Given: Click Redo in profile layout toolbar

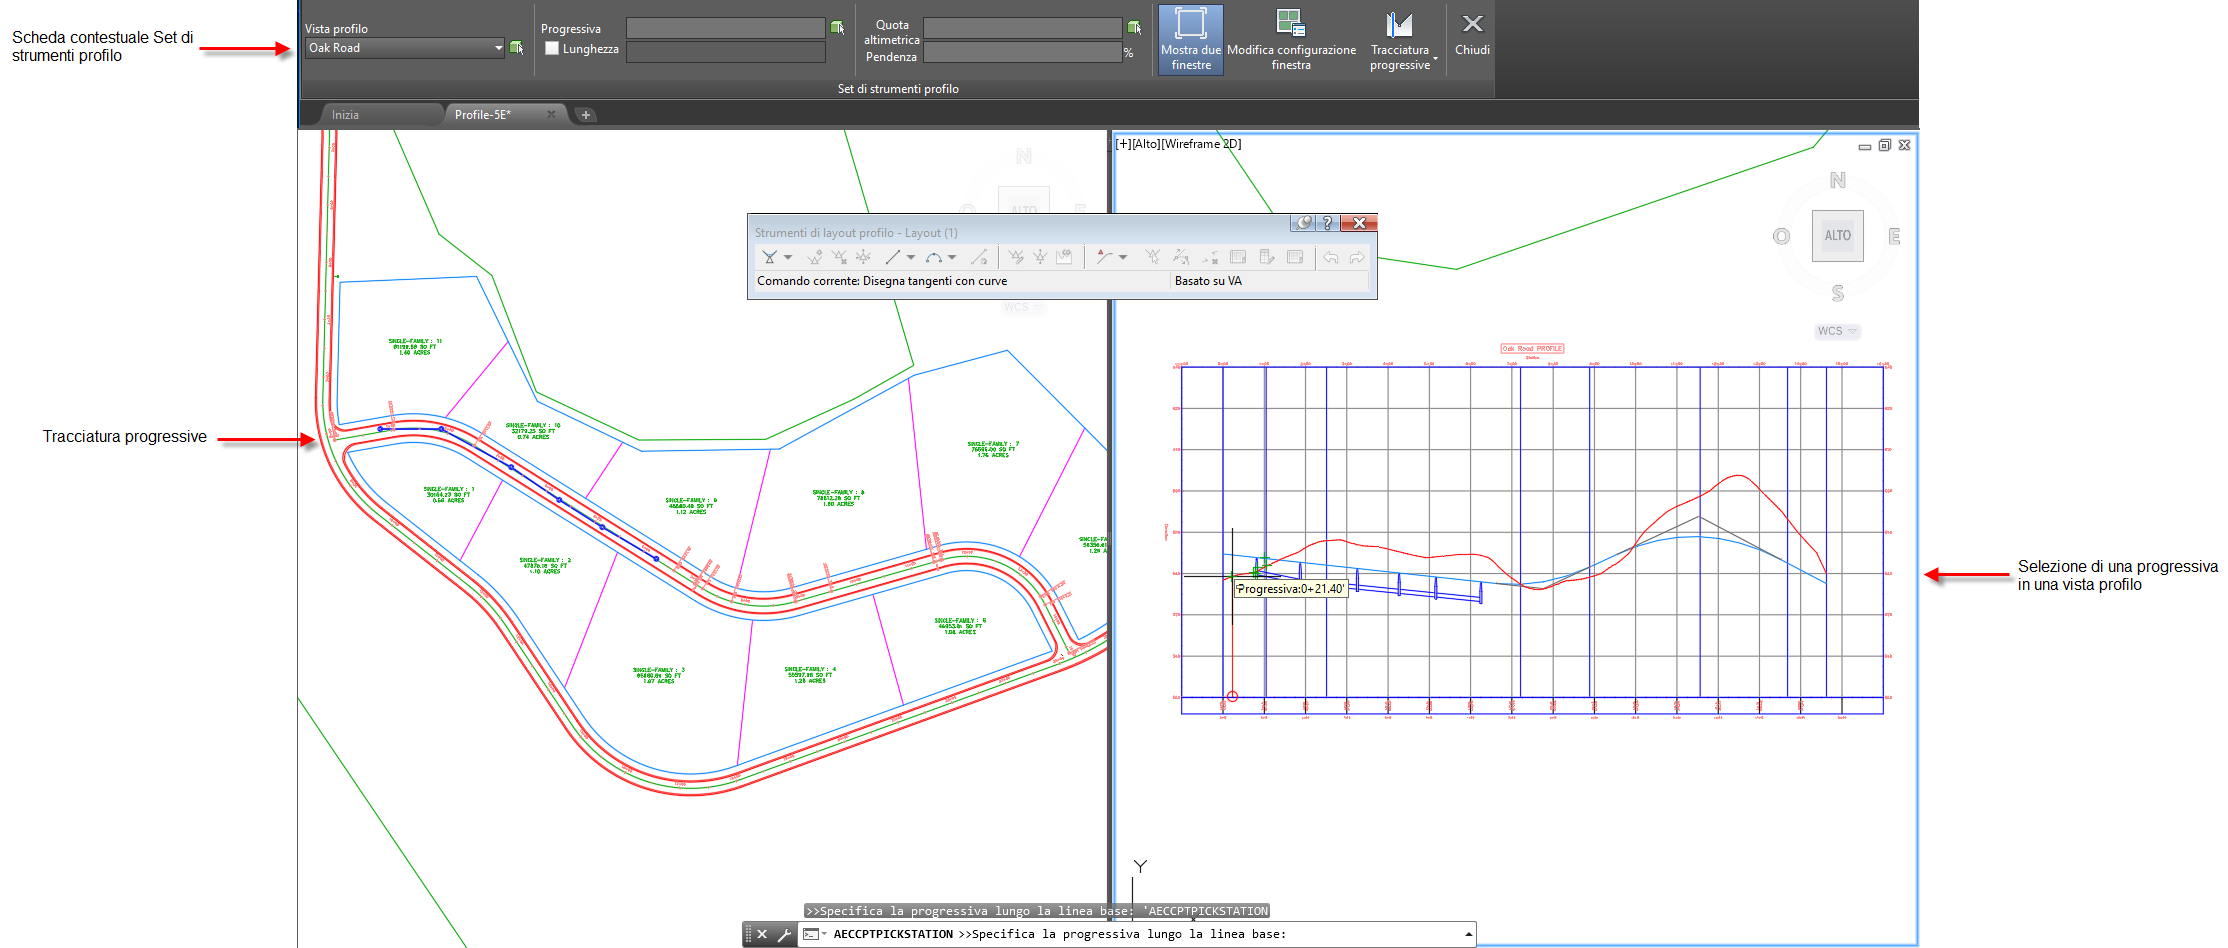Looking at the screenshot, I should [1357, 257].
